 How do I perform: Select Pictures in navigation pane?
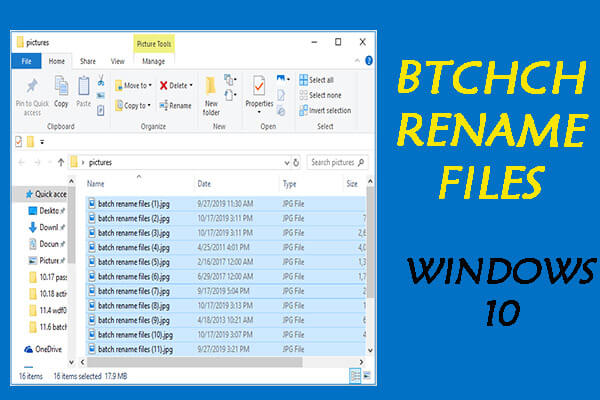coord(49,261)
